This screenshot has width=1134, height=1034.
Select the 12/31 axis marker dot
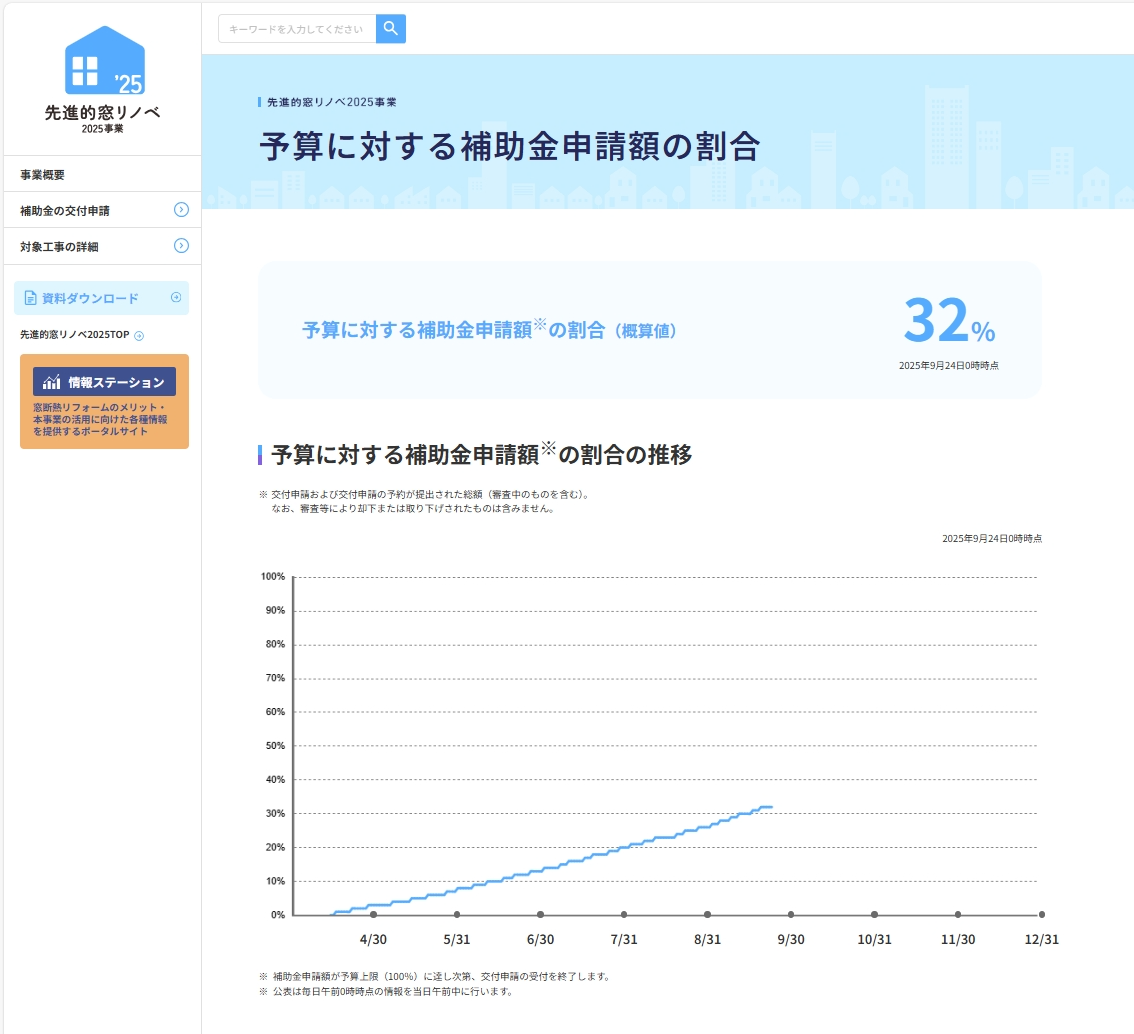pos(1041,914)
